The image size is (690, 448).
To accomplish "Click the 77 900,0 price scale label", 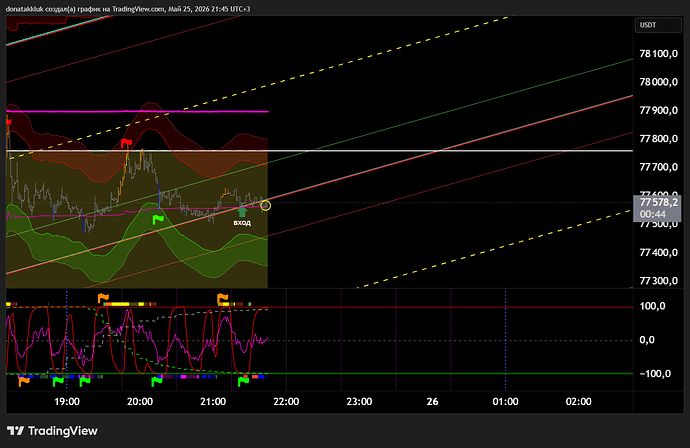I will coord(659,110).
